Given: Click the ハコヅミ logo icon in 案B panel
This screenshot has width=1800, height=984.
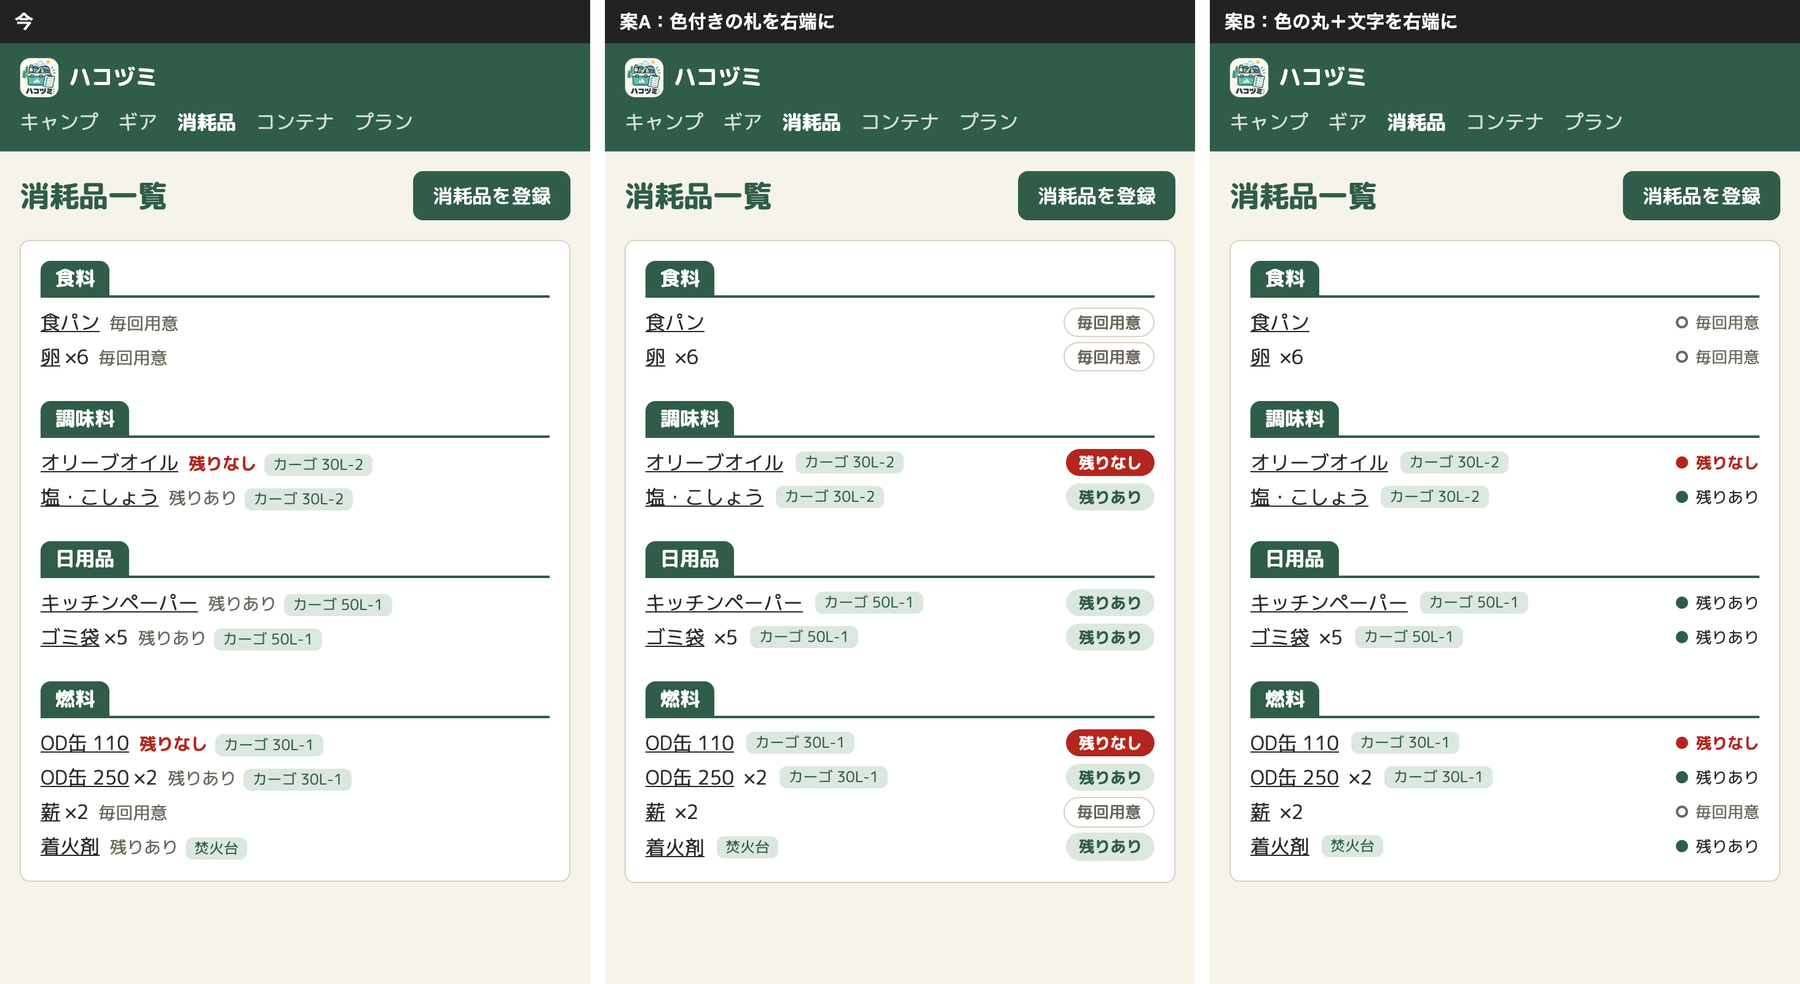Looking at the screenshot, I should (x=1249, y=77).
